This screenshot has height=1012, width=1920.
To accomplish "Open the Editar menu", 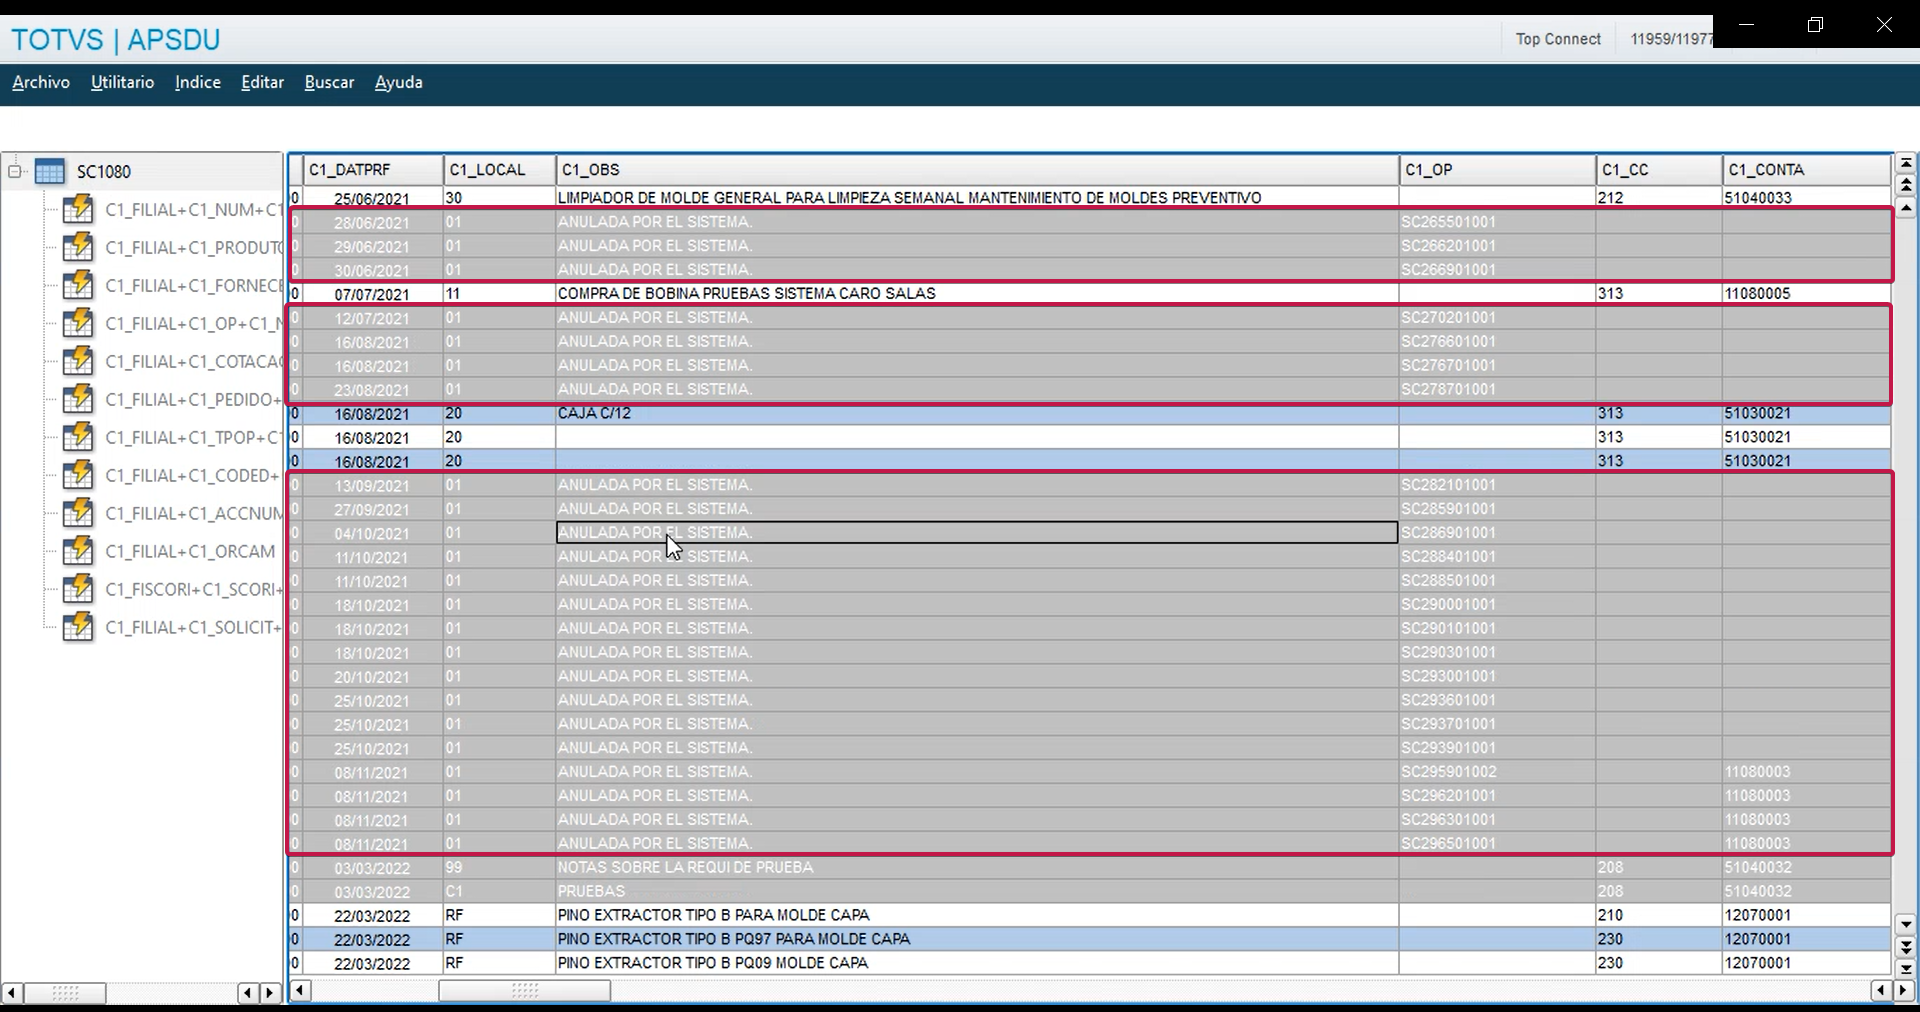I will click(x=263, y=82).
